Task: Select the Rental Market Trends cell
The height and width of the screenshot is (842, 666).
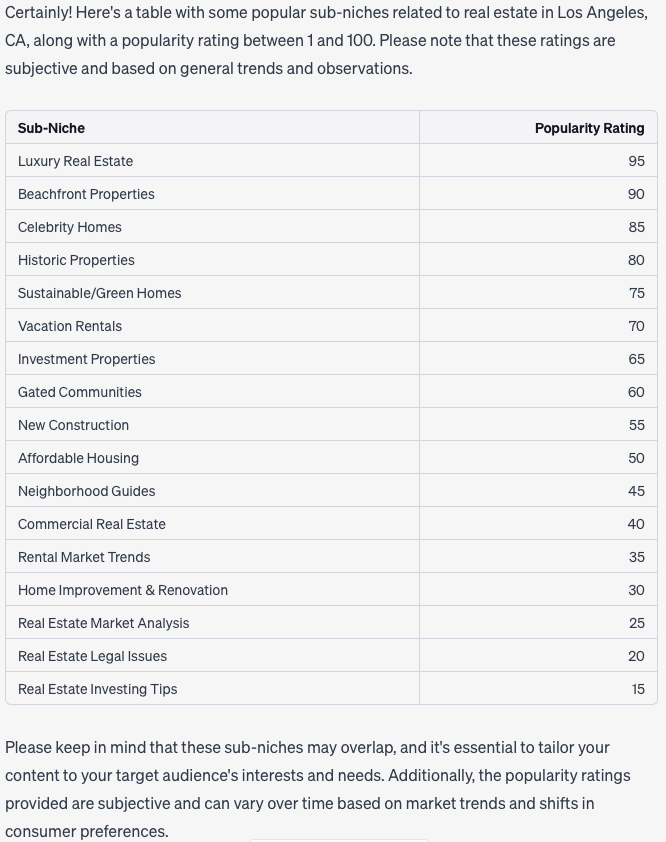Action: [x=84, y=557]
